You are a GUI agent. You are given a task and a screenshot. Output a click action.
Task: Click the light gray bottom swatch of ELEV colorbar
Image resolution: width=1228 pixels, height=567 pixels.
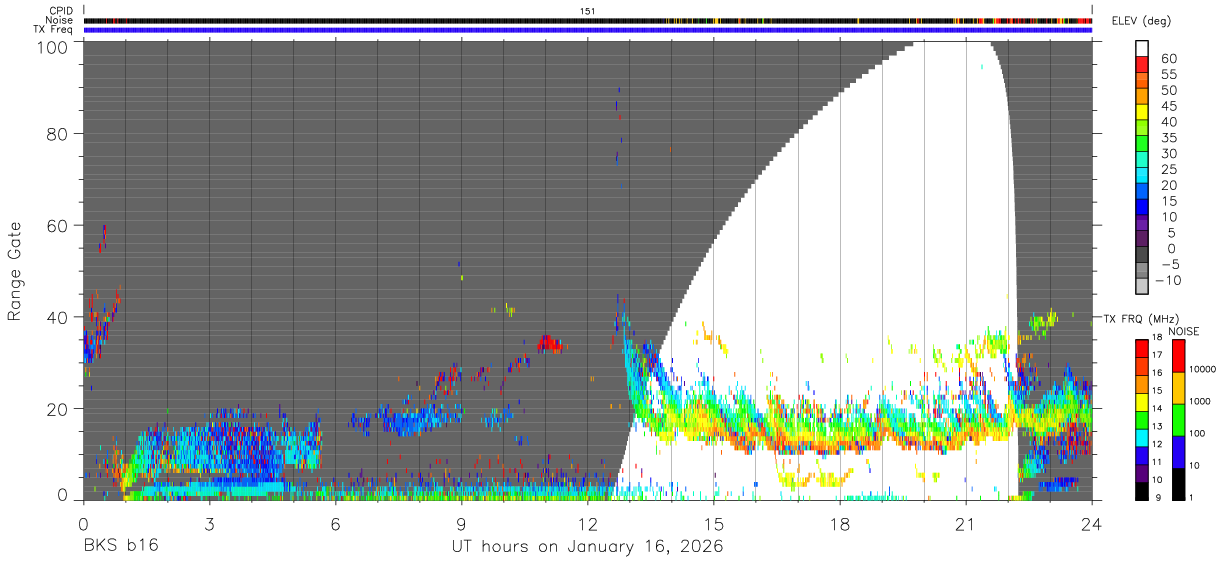[1142, 287]
